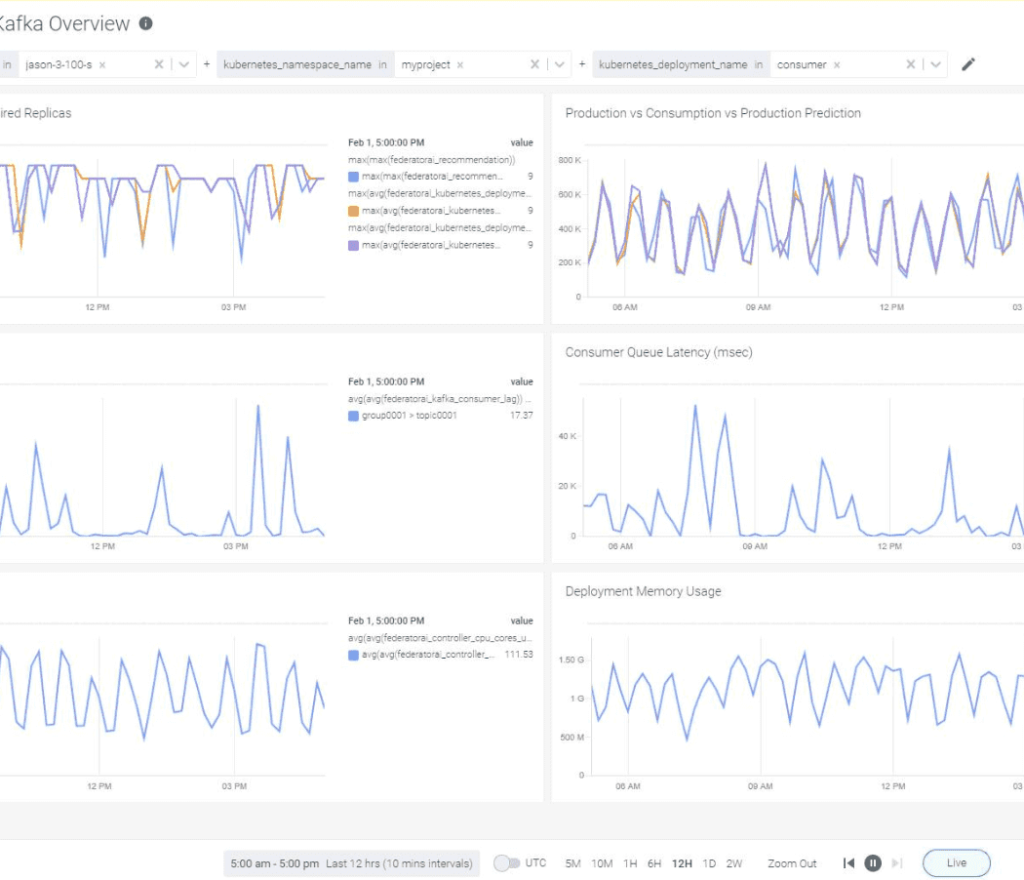Click the Zoom Out control
The height and width of the screenshot is (880, 1024).
pos(791,863)
